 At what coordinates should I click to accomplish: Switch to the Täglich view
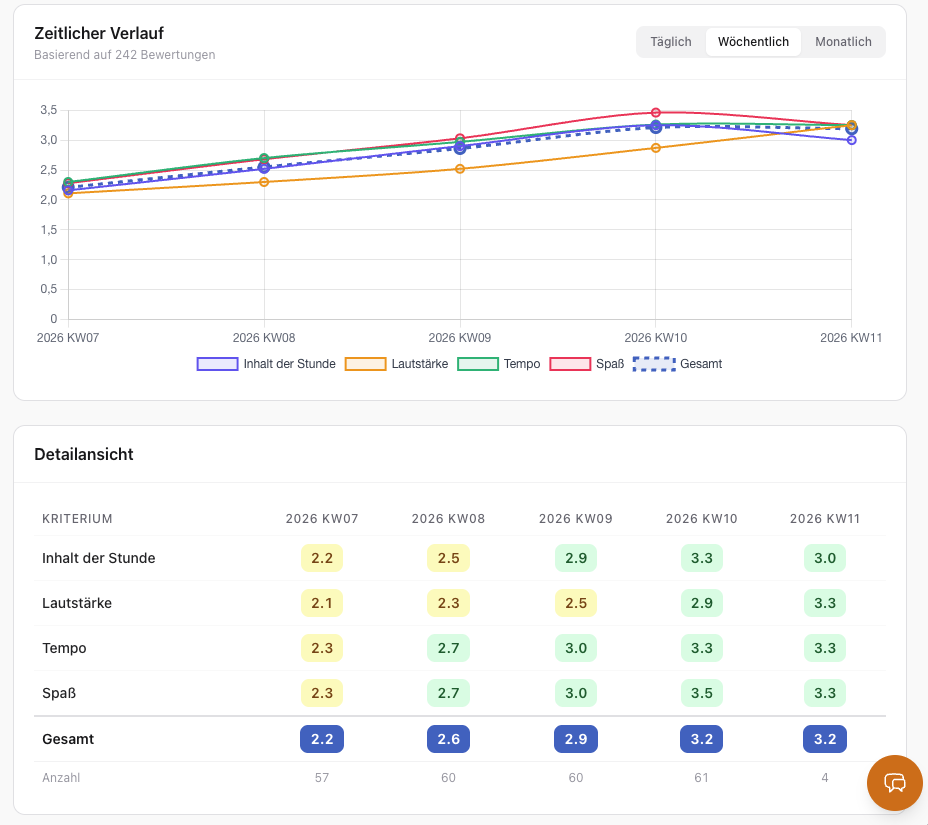[670, 42]
